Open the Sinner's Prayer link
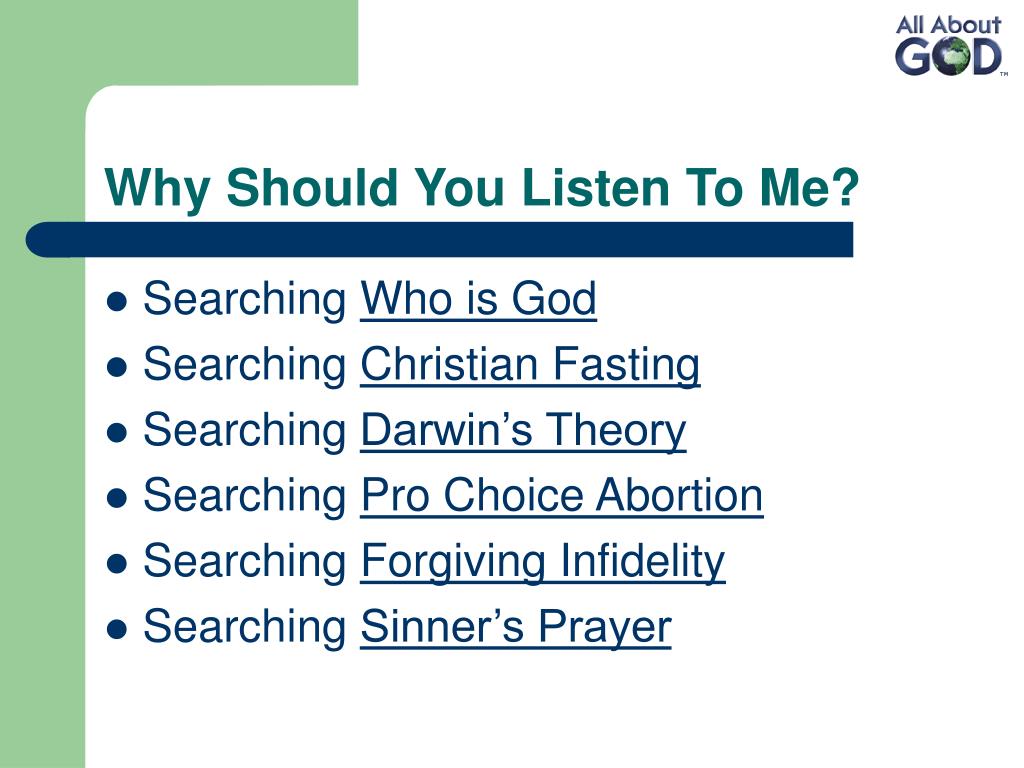 click(x=516, y=627)
